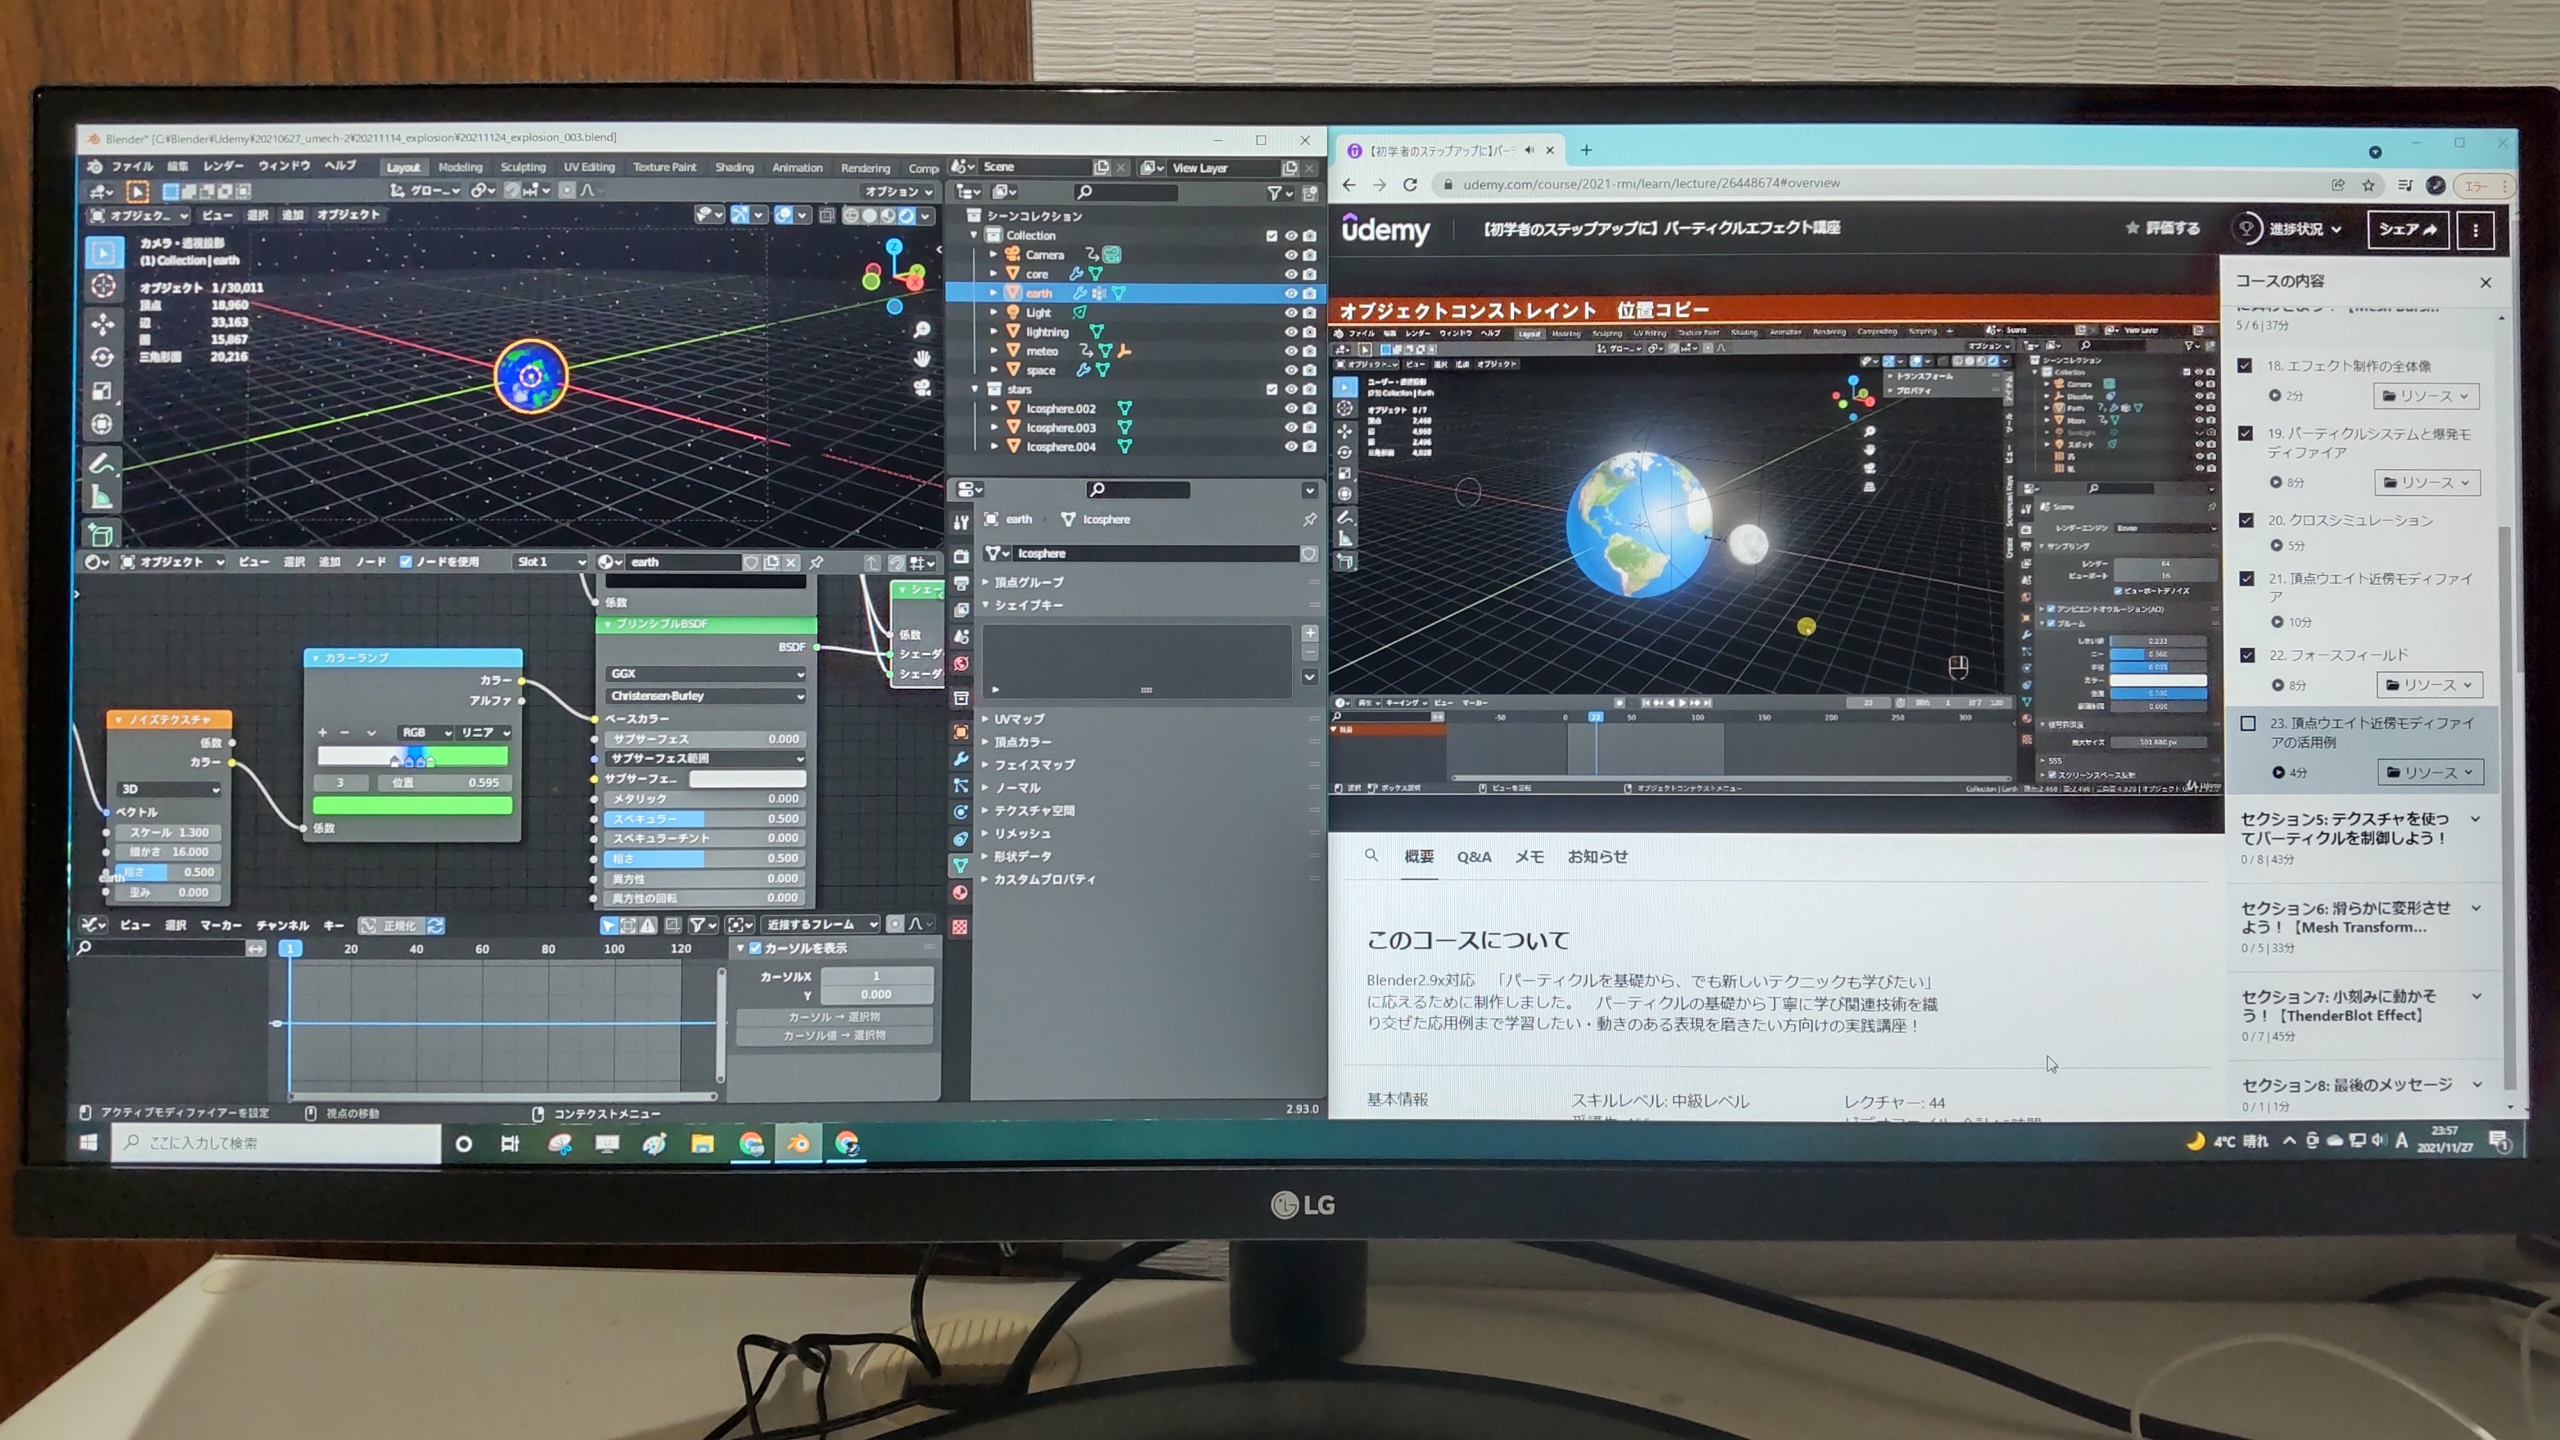This screenshot has height=1440, width=2560.
Task: Uncheck the stars collection checkbox in outliner
Action: click(1272, 389)
